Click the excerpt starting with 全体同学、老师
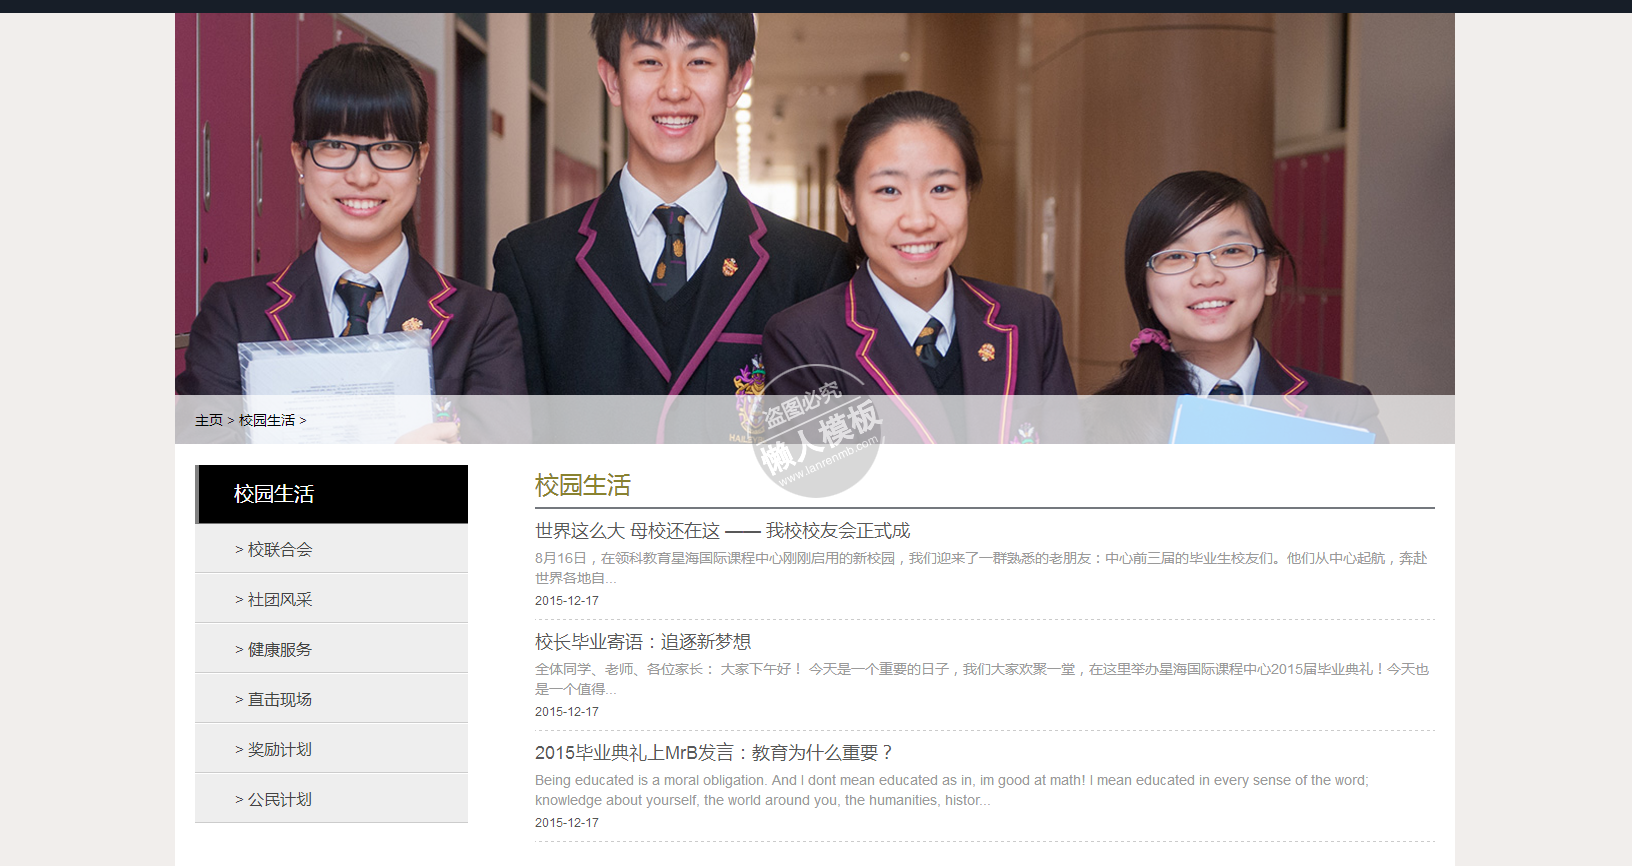This screenshot has height=866, width=1632. click(x=980, y=679)
